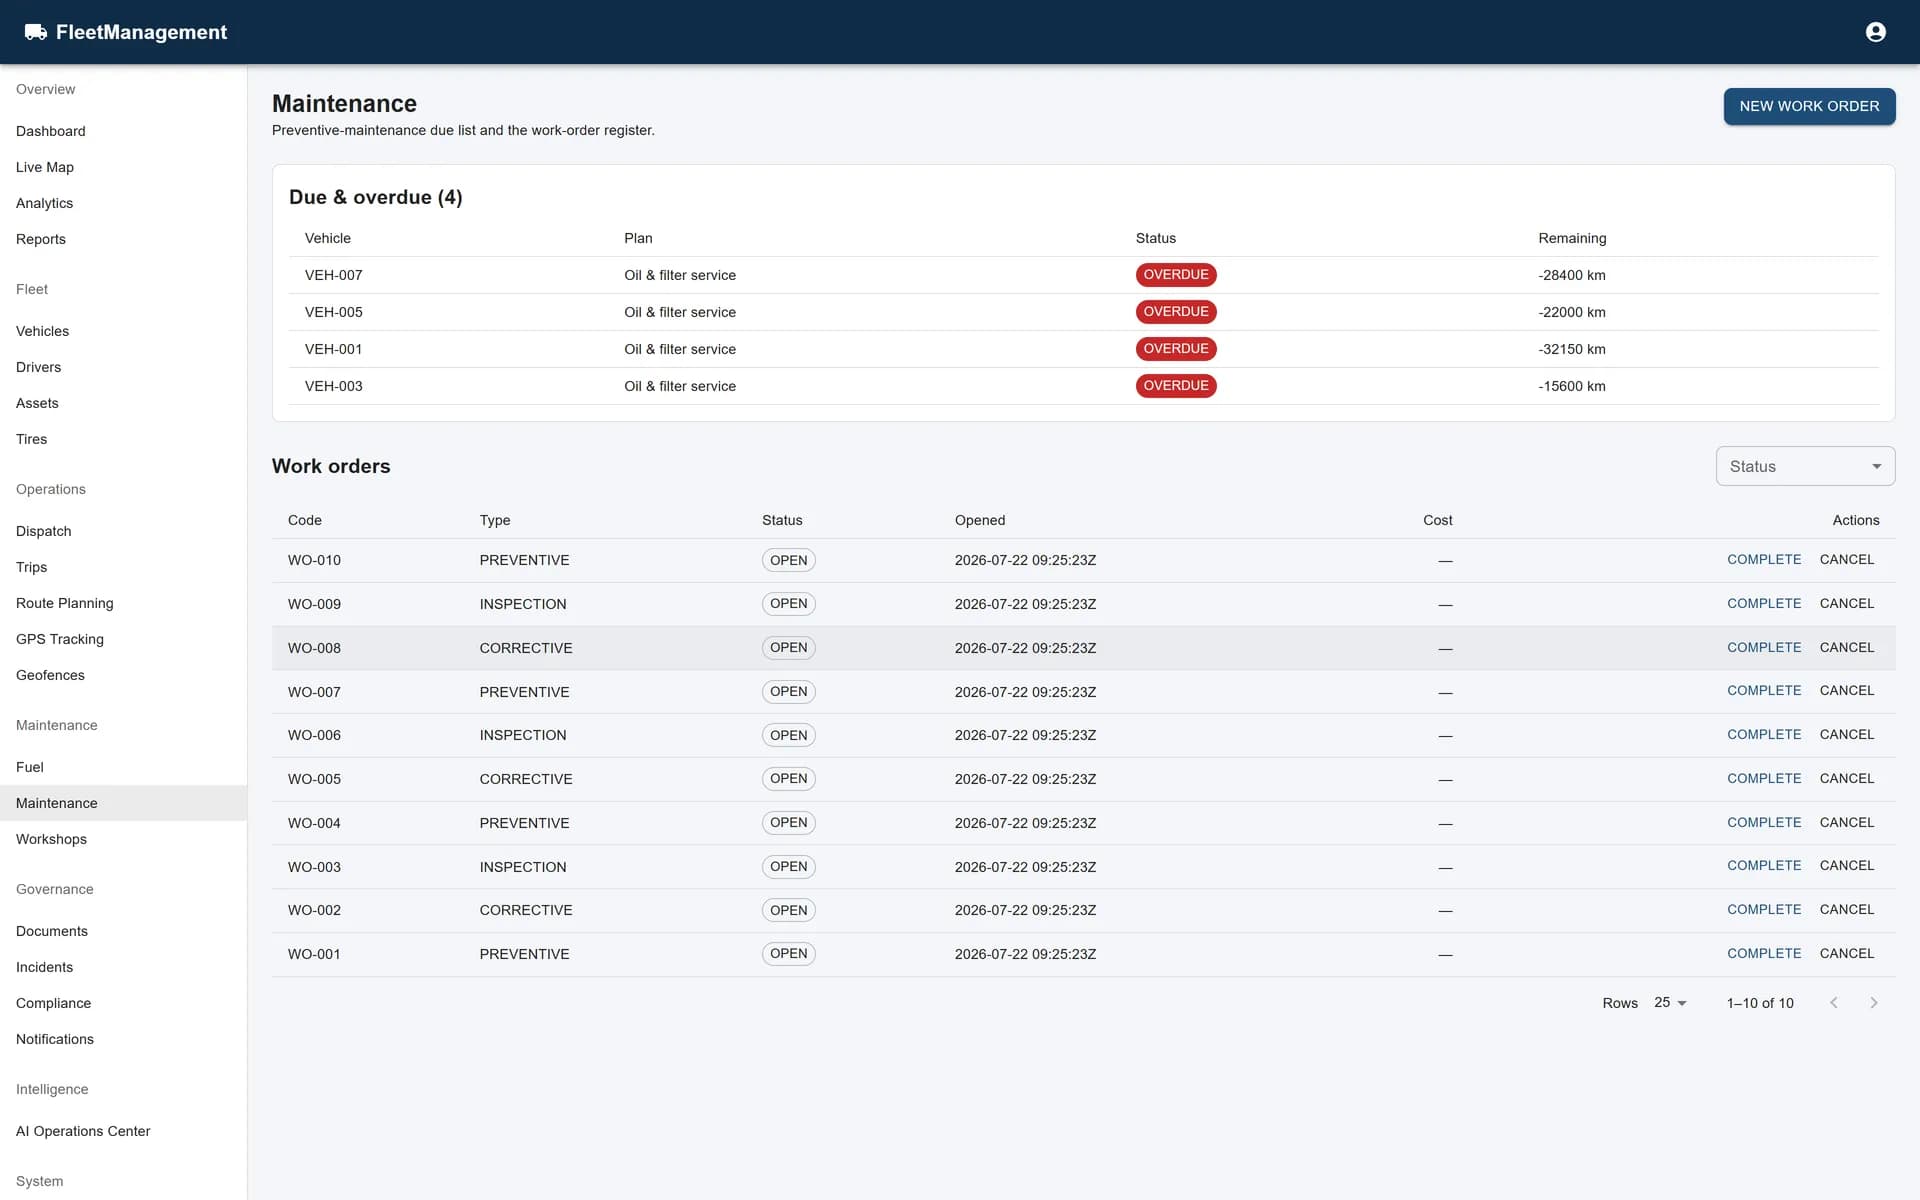Open Compliance in the sidebar
Screen dimensions: 1920x1200
pos(123,1003)
